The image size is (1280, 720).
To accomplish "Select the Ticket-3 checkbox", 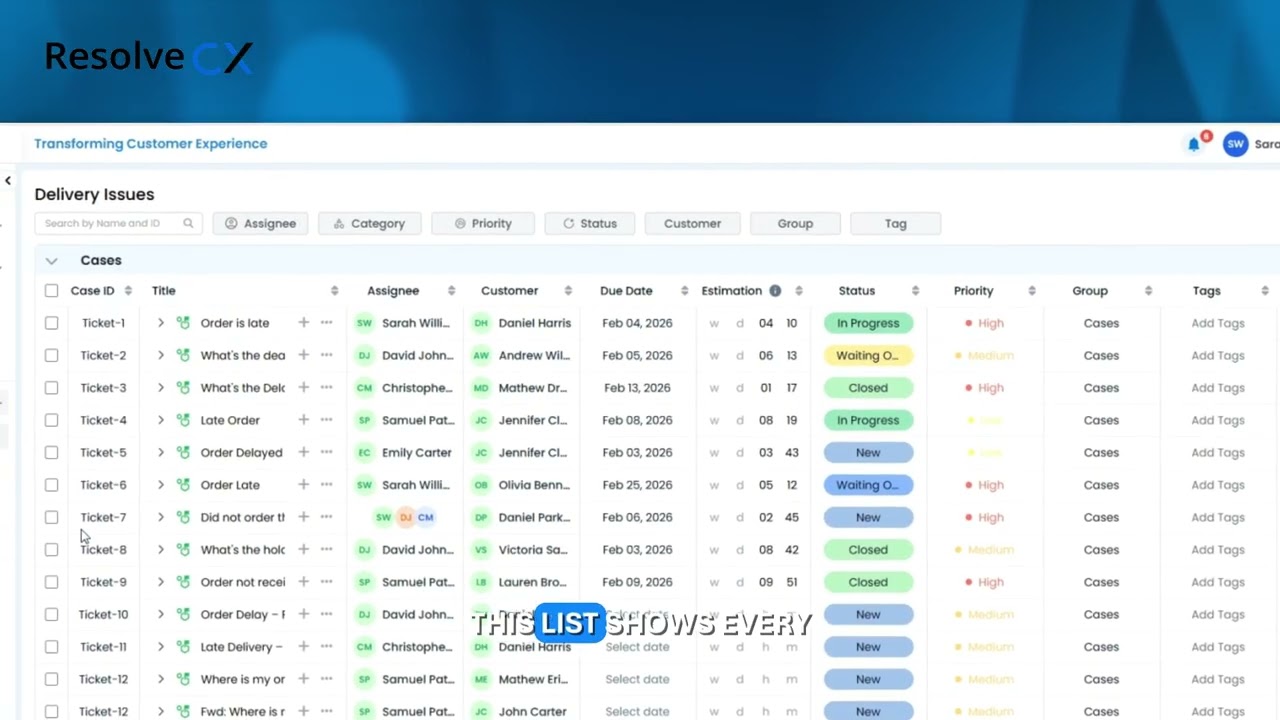I will click(x=51, y=388).
